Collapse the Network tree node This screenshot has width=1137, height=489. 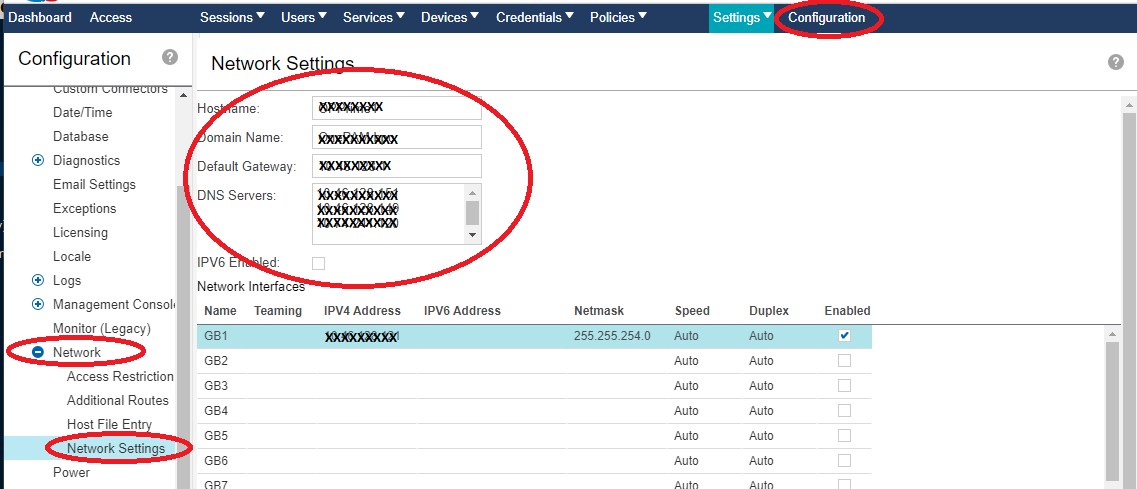38,352
